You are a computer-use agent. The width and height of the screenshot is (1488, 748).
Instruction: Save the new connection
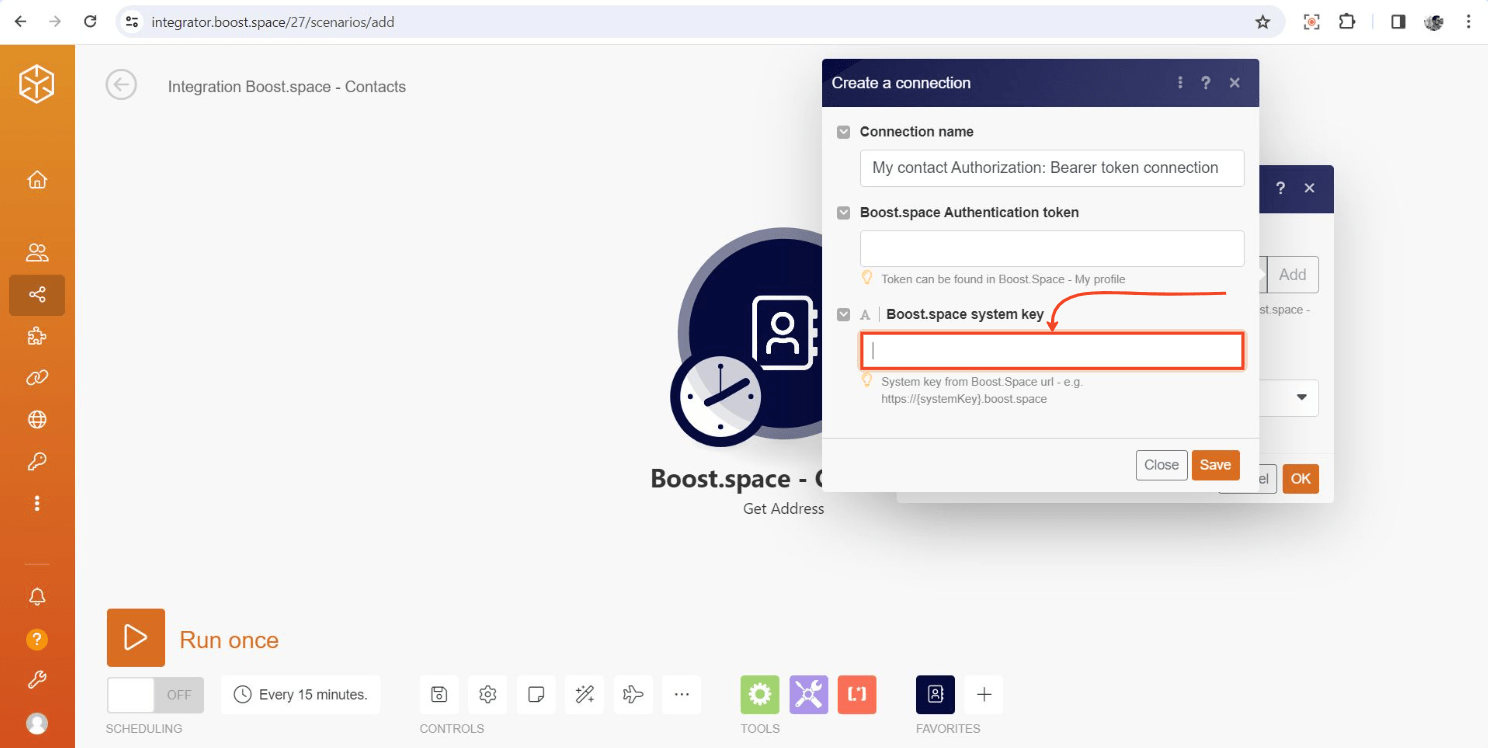click(x=1215, y=464)
